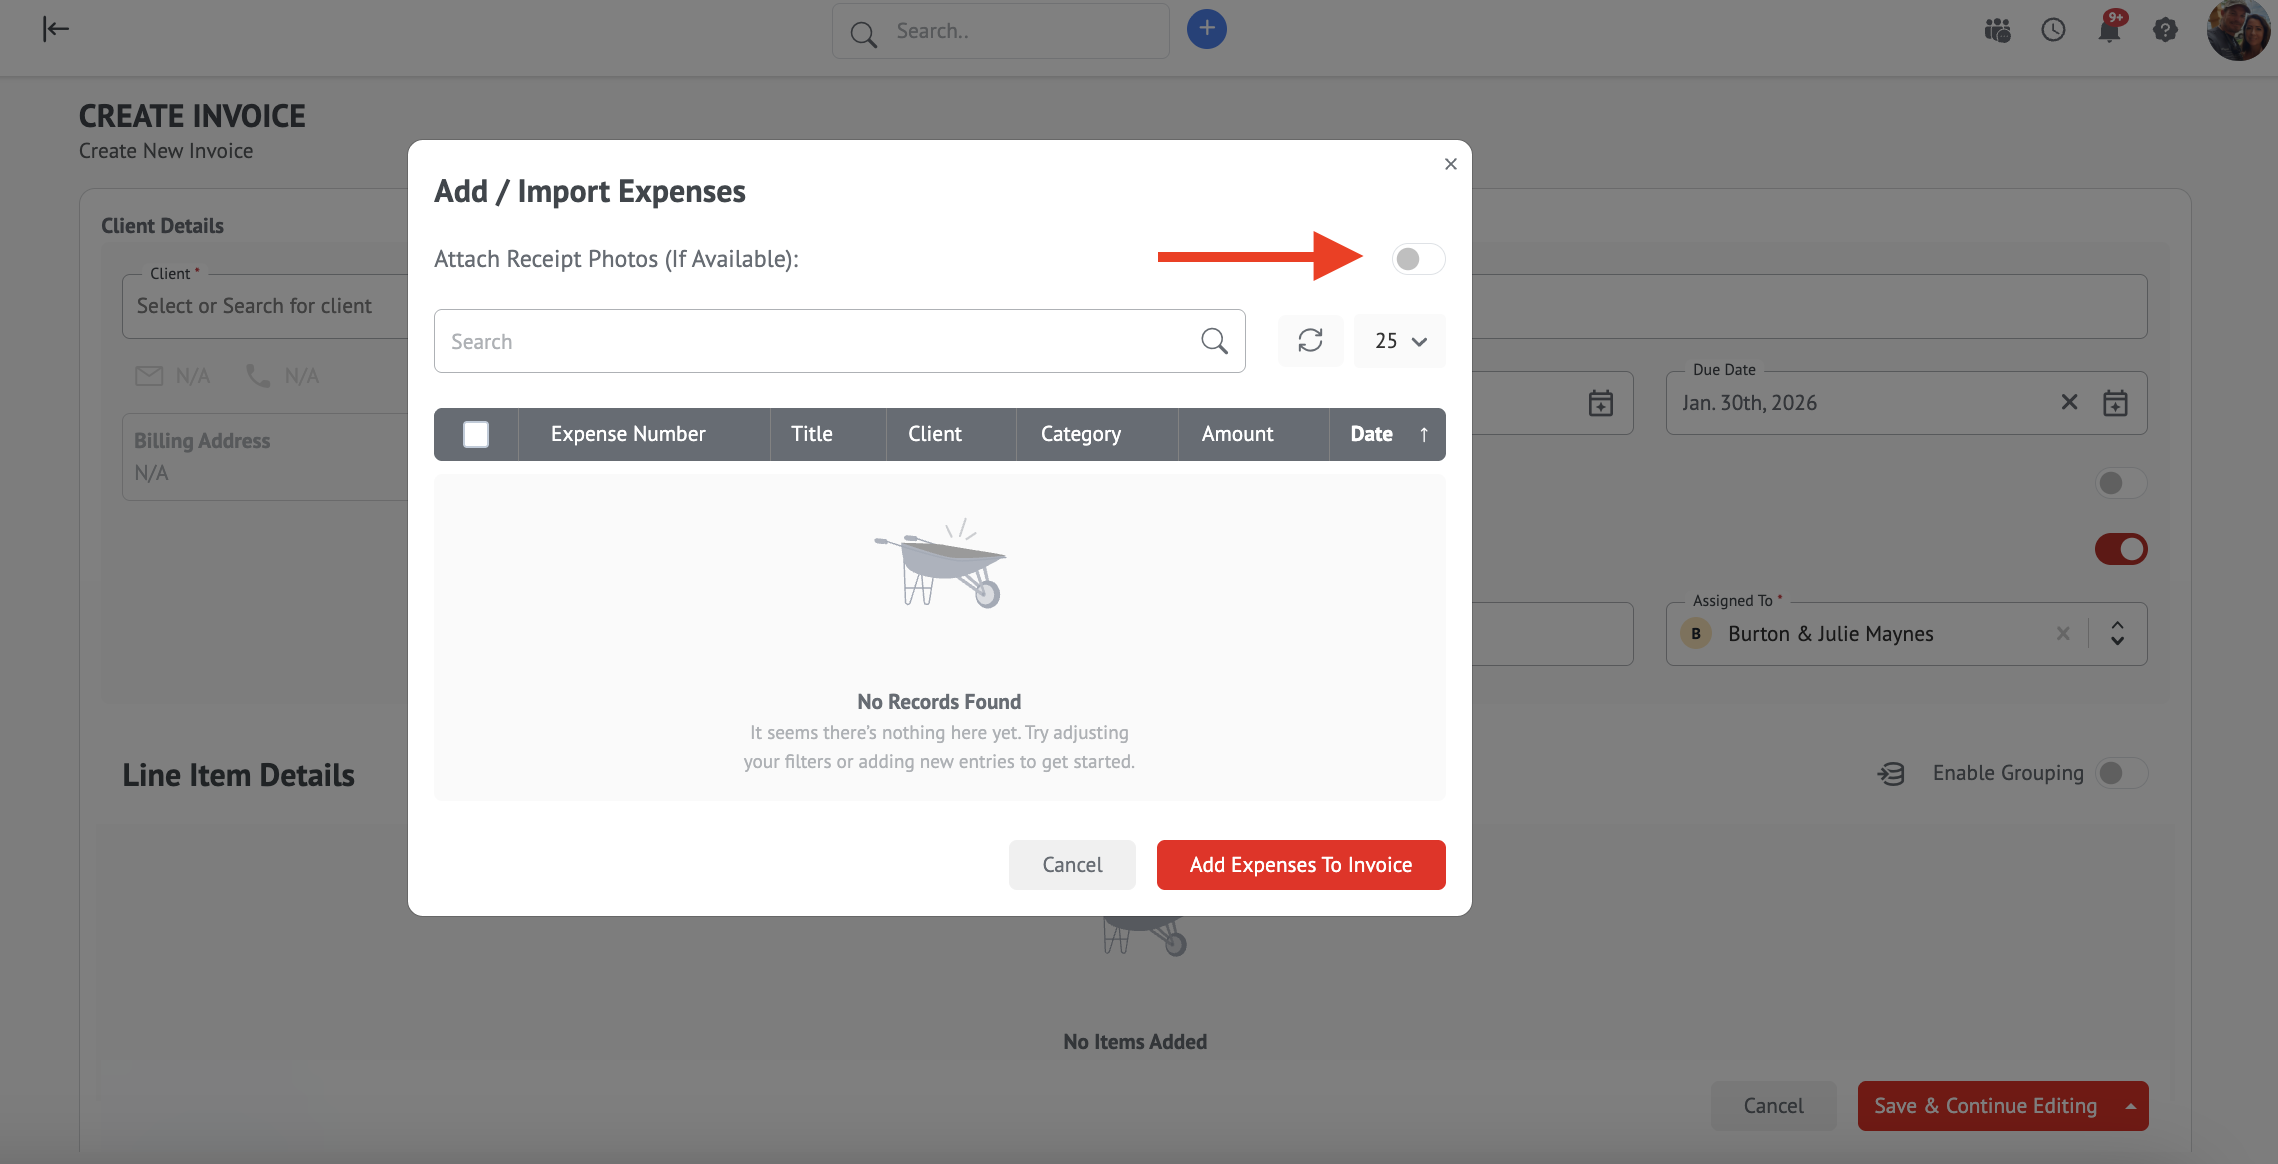Viewport: 2278px width, 1164px height.
Task: Click the collapse sidebar arrow icon
Action: [56, 29]
